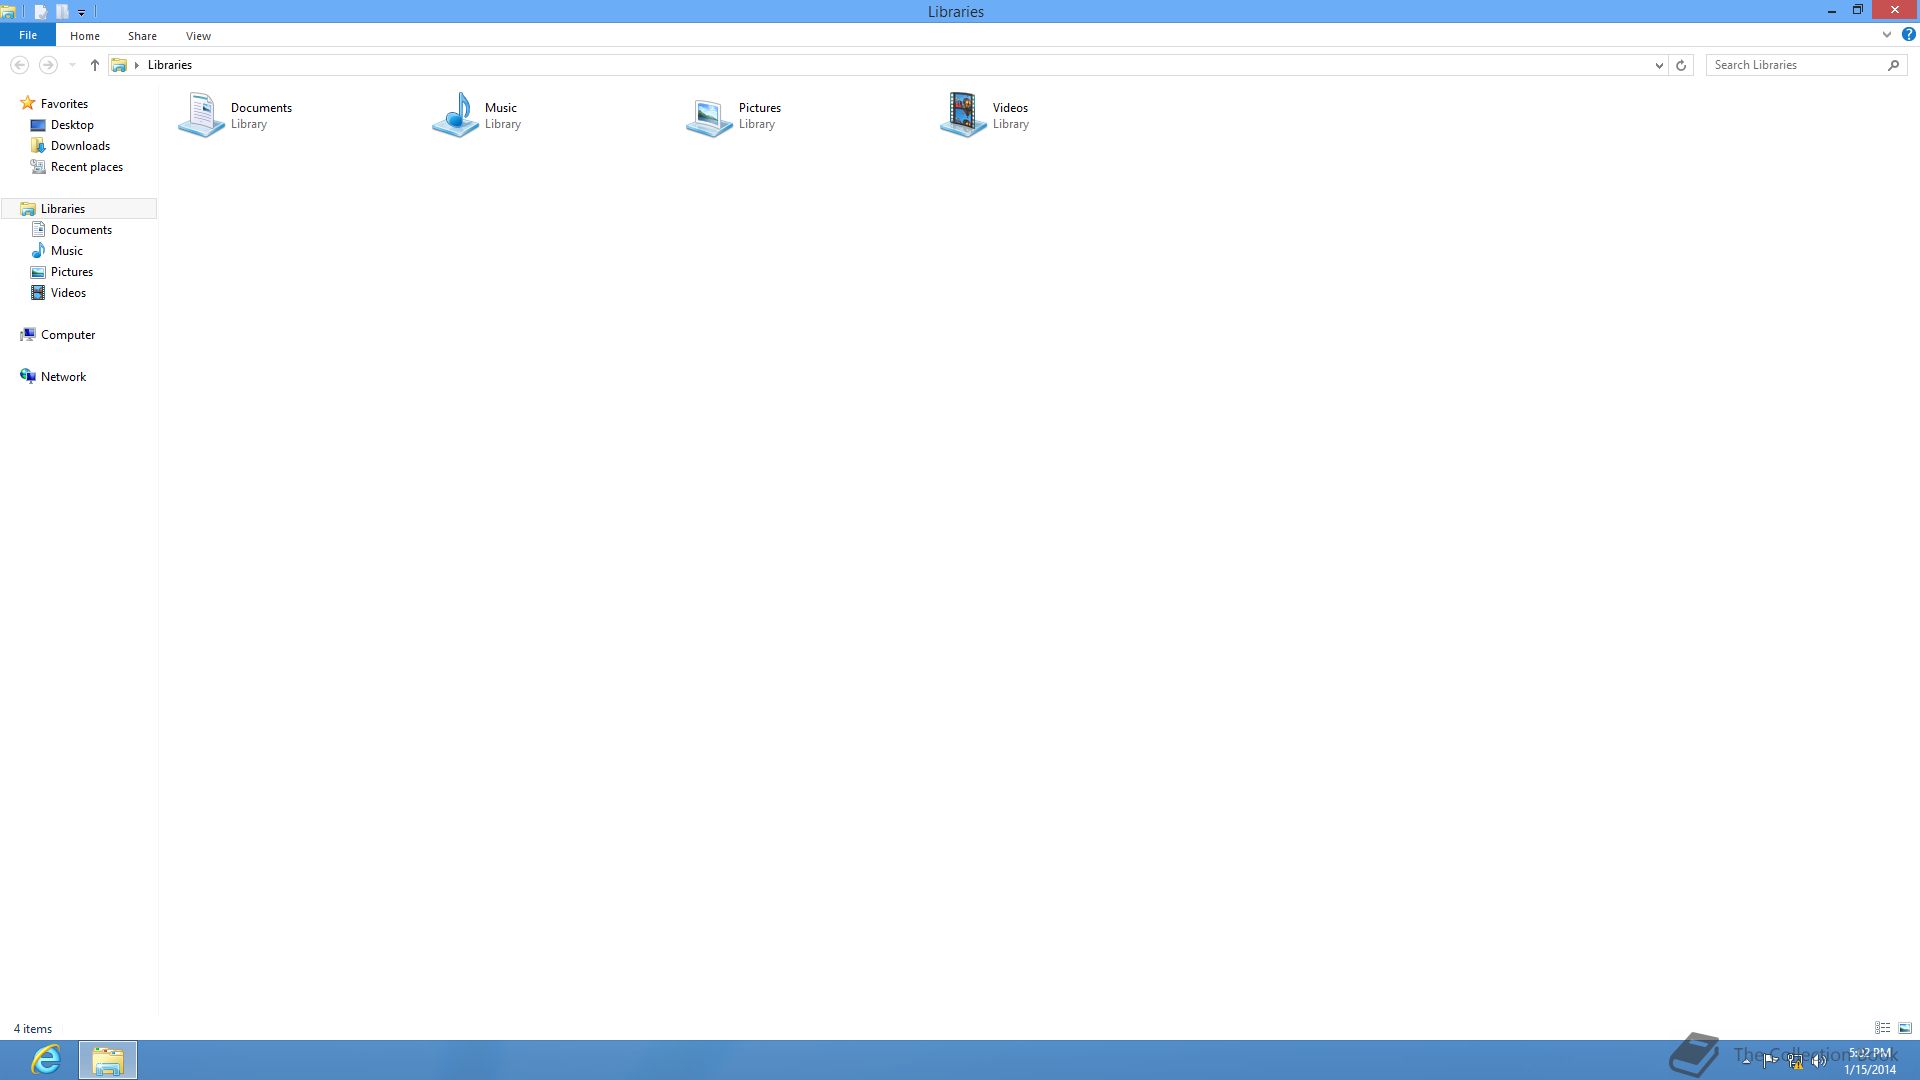This screenshot has height=1080, width=1920.
Task: Launch Internet Explorer from the taskbar
Action: (x=46, y=1060)
